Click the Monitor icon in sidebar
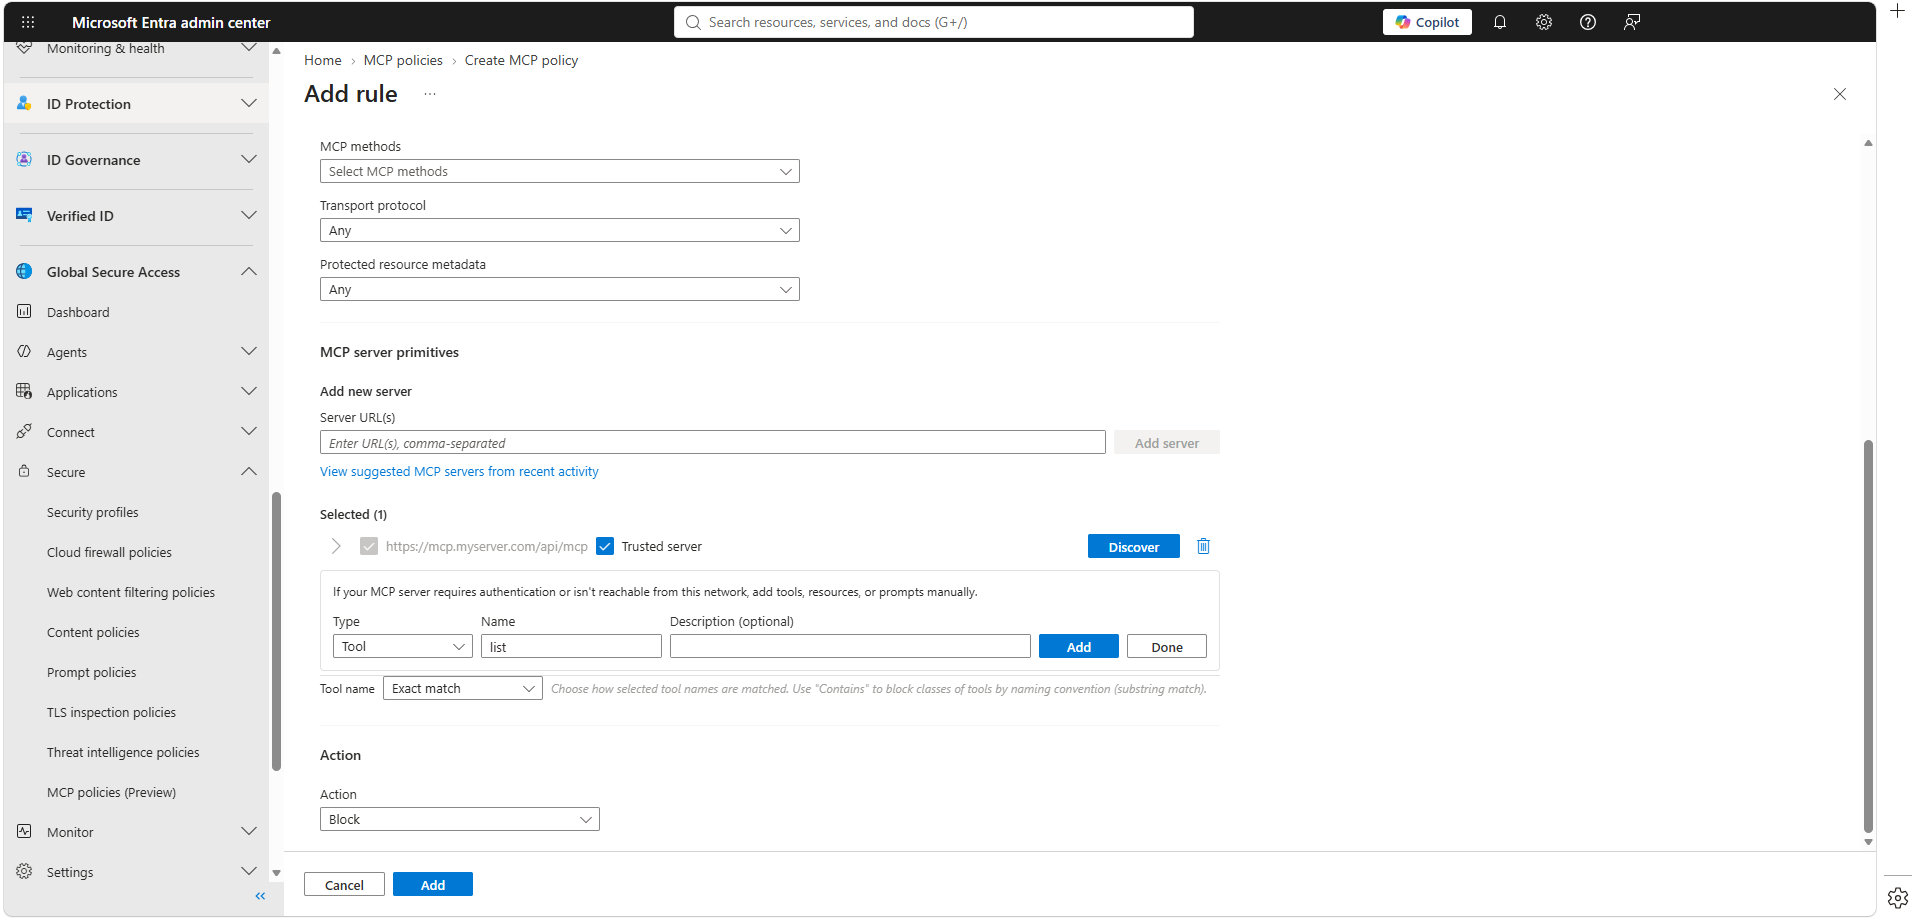The width and height of the screenshot is (1919, 920). (24, 831)
